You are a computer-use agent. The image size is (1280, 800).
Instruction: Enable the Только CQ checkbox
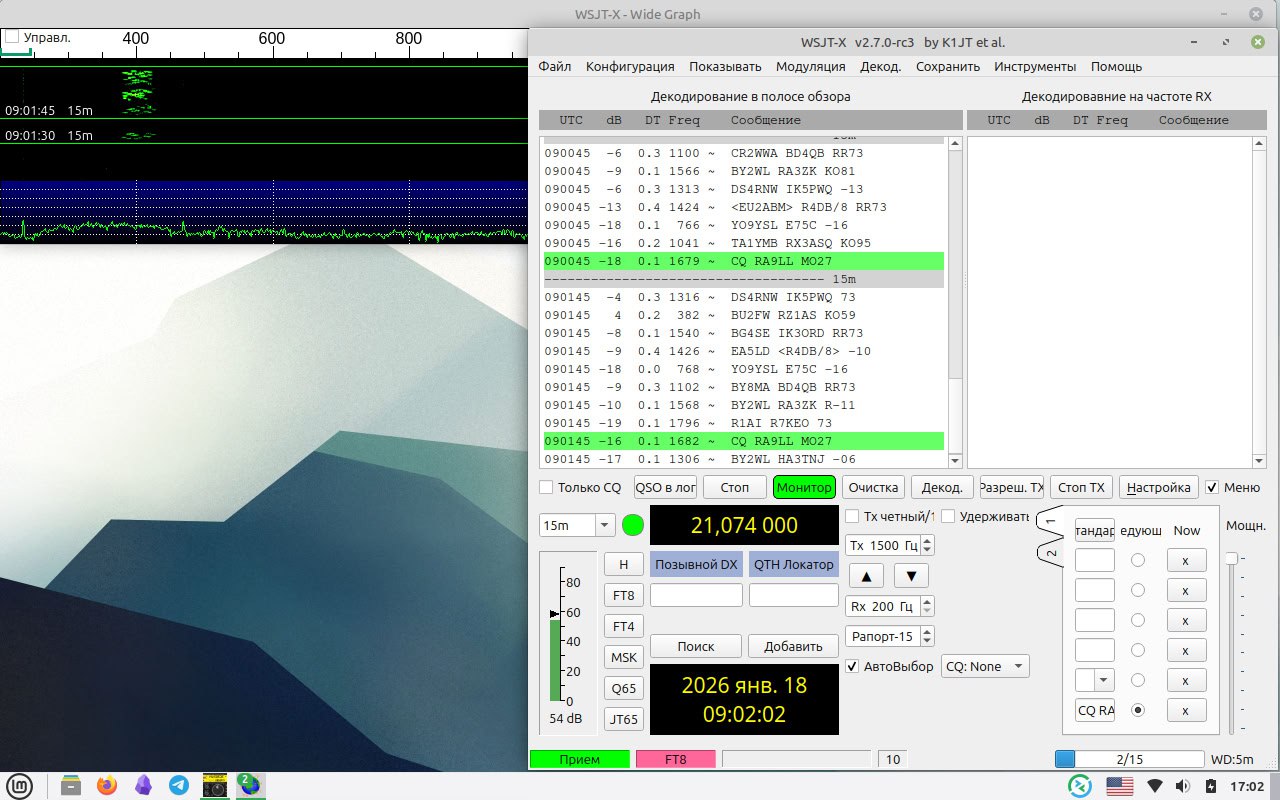tap(546, 488)
